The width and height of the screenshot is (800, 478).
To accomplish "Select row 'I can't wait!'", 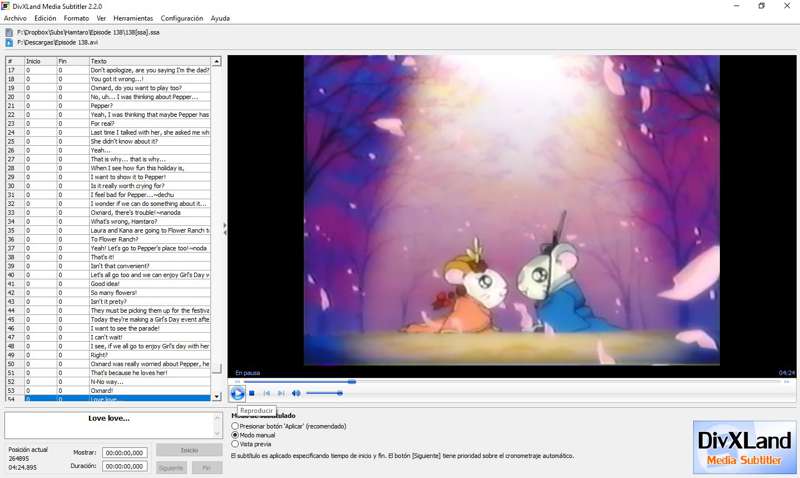I will 108,337.
